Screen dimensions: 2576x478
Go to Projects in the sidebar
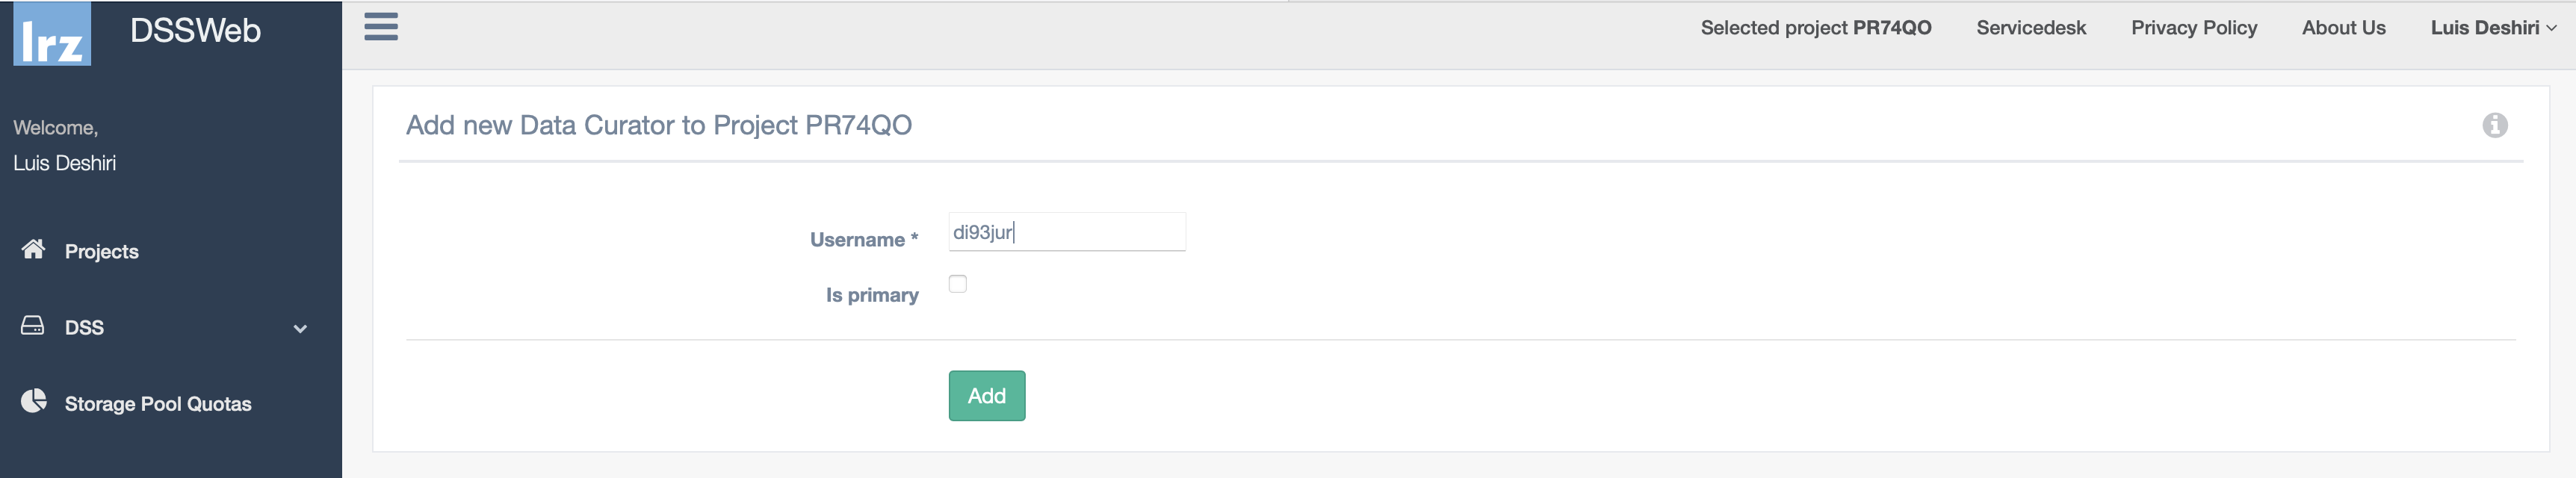tap(102, 252)
